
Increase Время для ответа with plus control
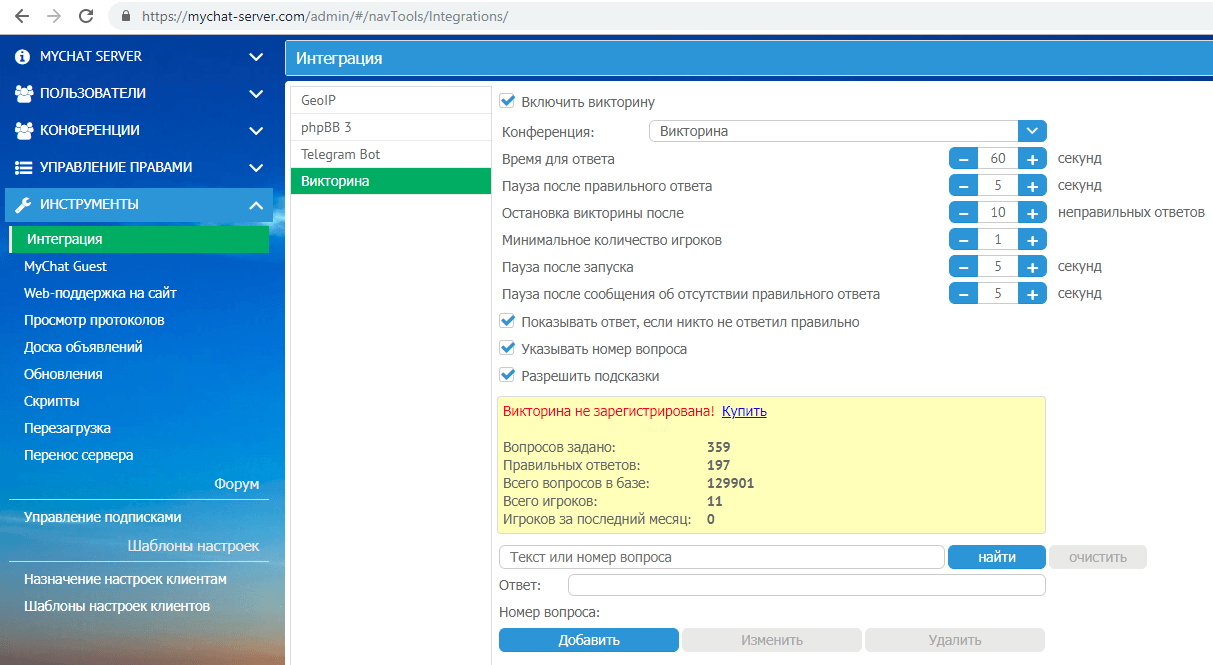[1030, 157]
